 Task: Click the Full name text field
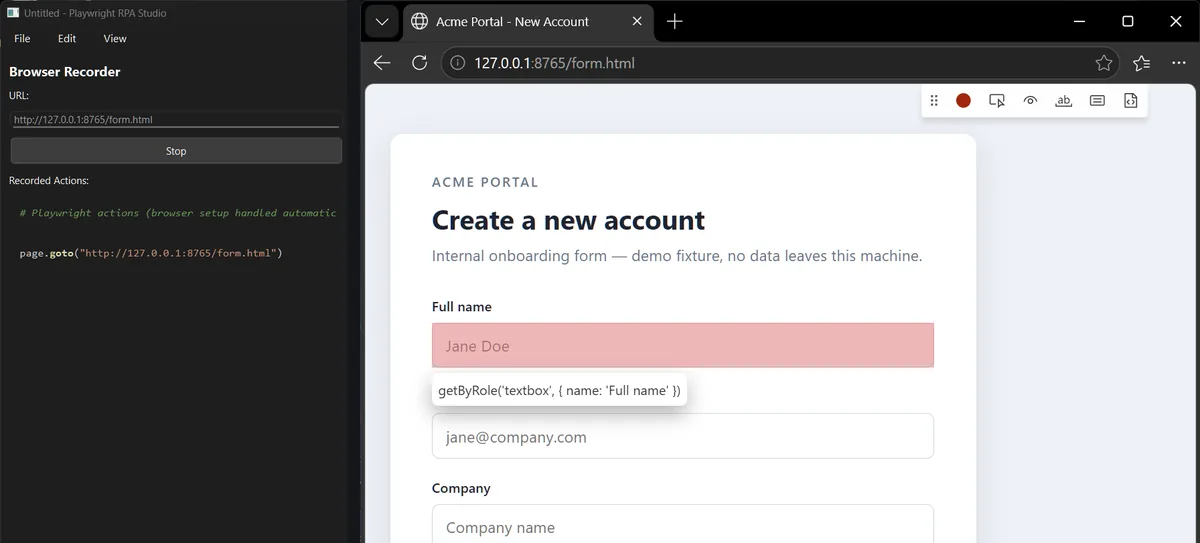click(683, 346)
